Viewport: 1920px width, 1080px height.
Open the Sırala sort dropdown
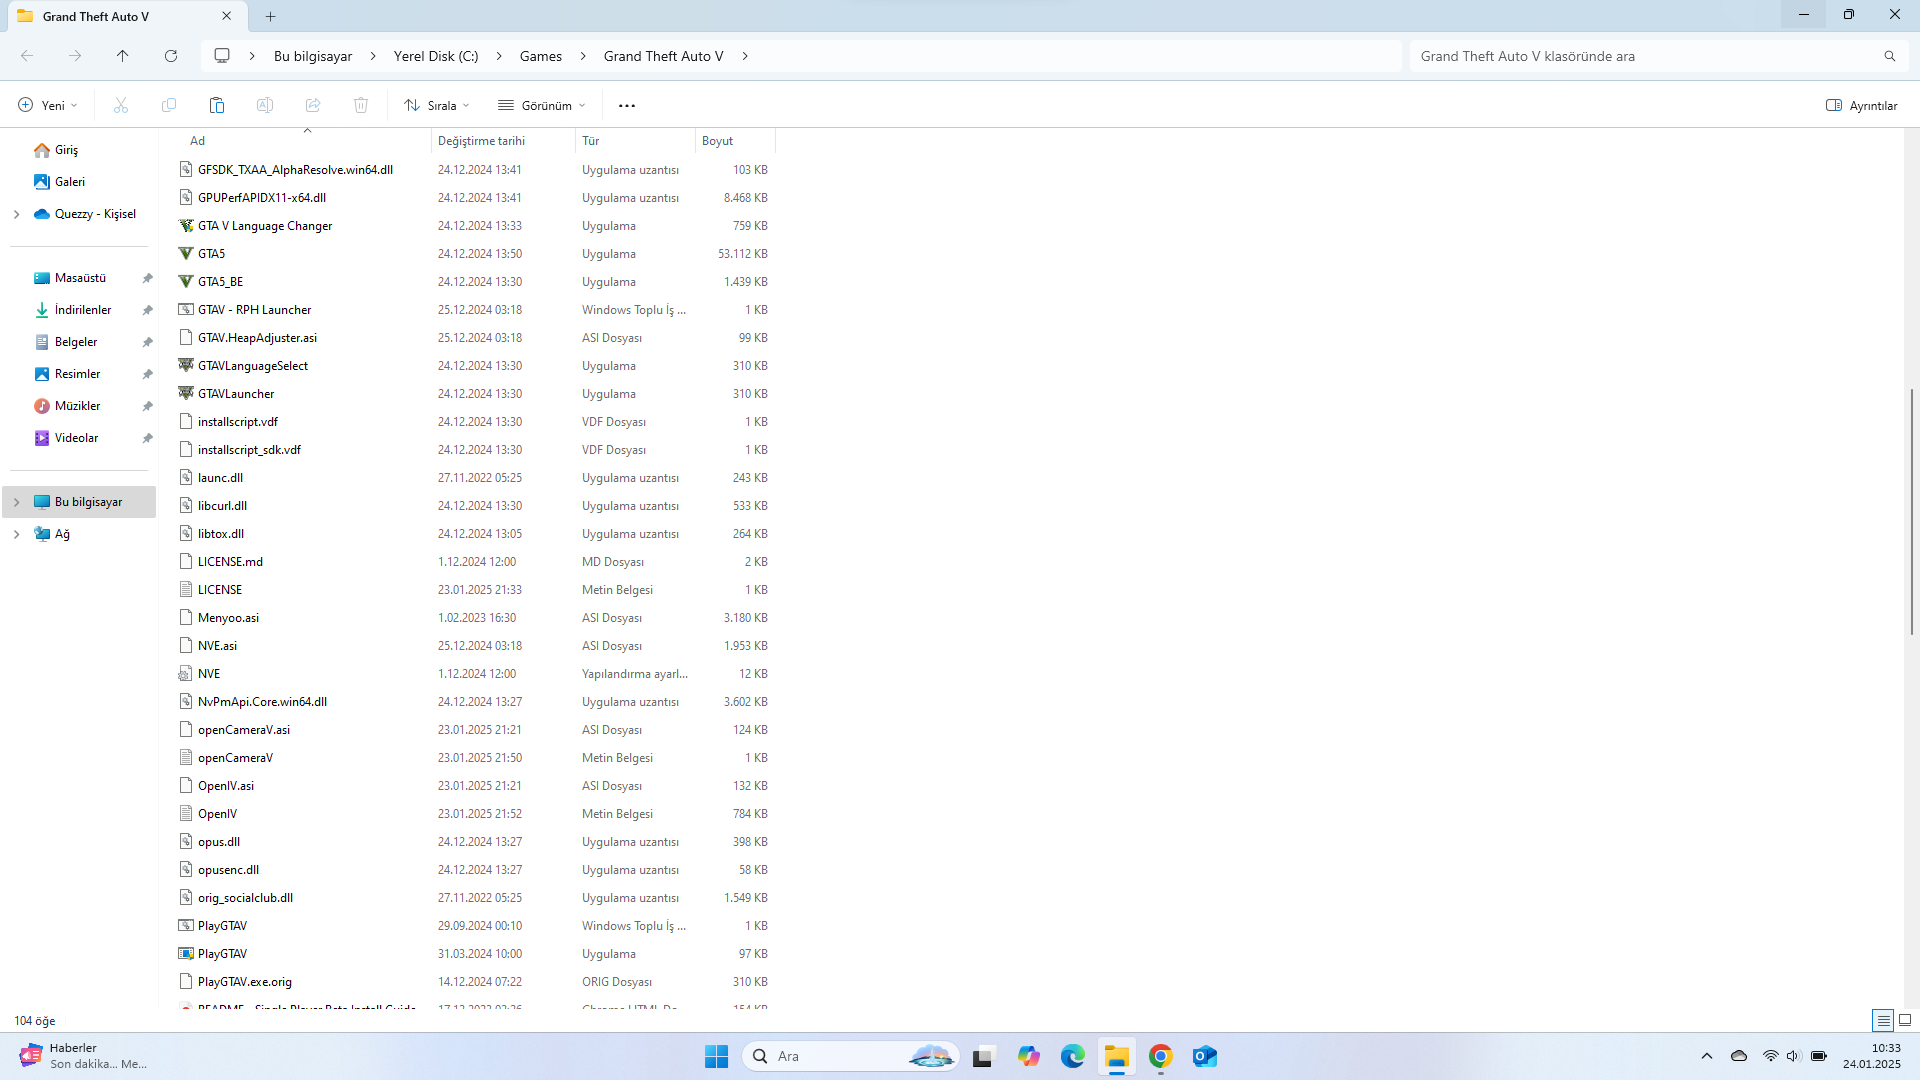pyautogui.click(x=437, y=105)
